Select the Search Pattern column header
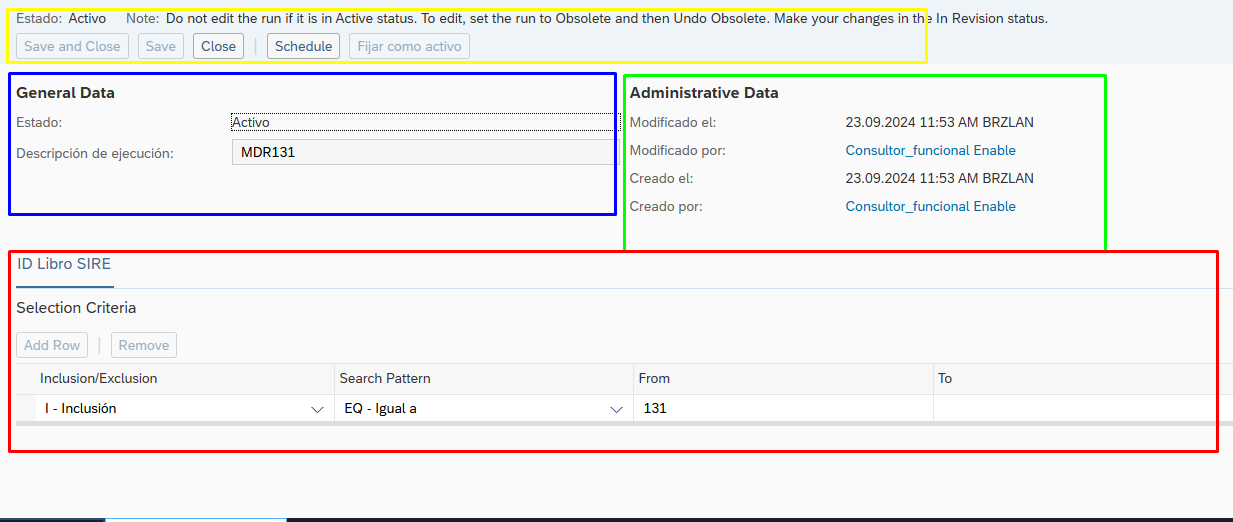This screenshot has width=1233, height=522. click(x=385, y=379)
